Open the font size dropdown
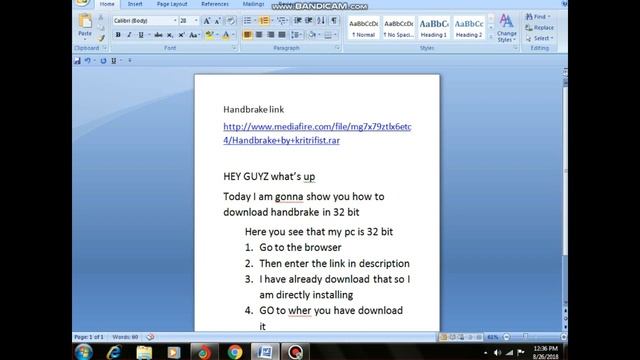This screenshot has height=360, width=640. tap(196, 20)
